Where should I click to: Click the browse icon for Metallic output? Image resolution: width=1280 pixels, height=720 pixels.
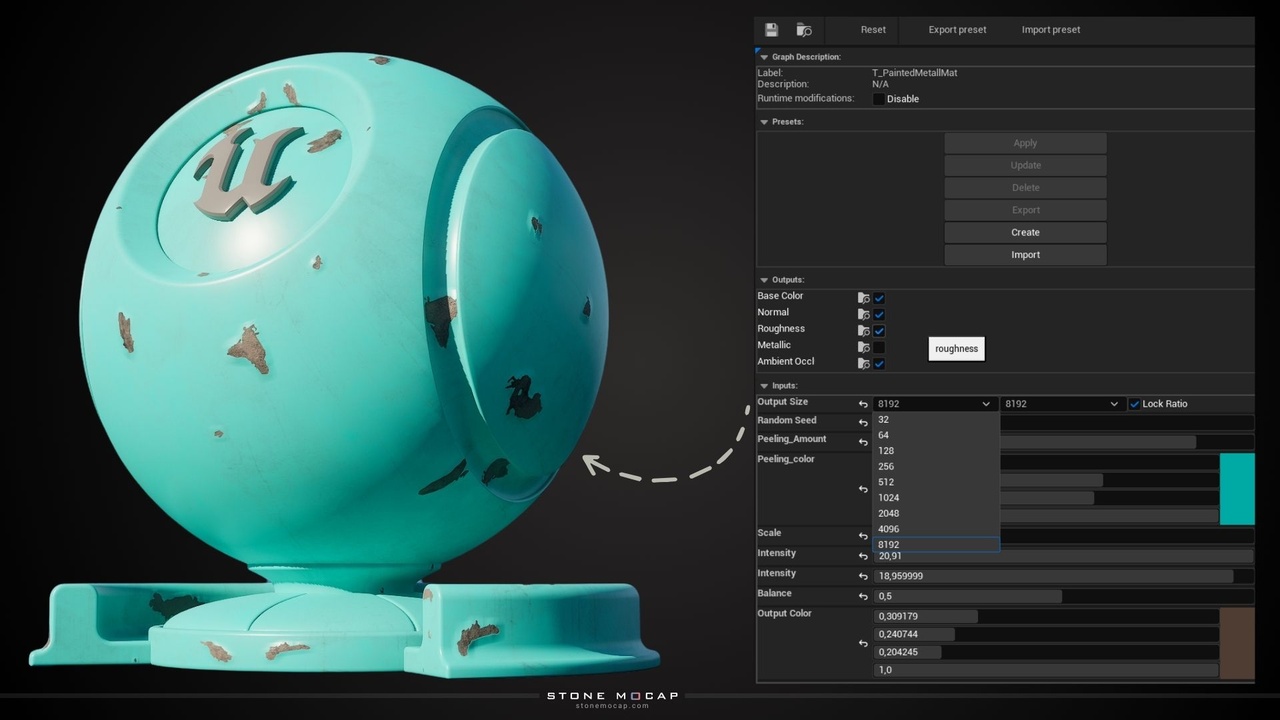(x=864, y=347)
